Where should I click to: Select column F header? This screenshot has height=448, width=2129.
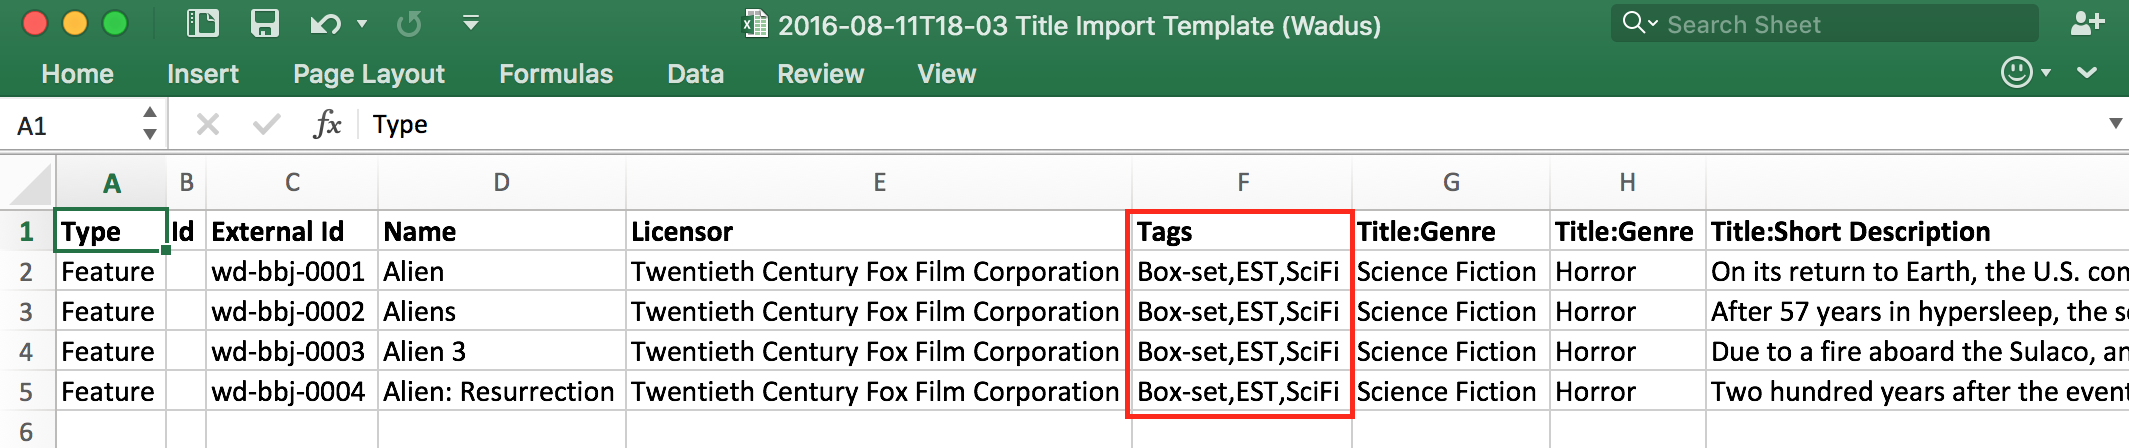[1242, 182]
